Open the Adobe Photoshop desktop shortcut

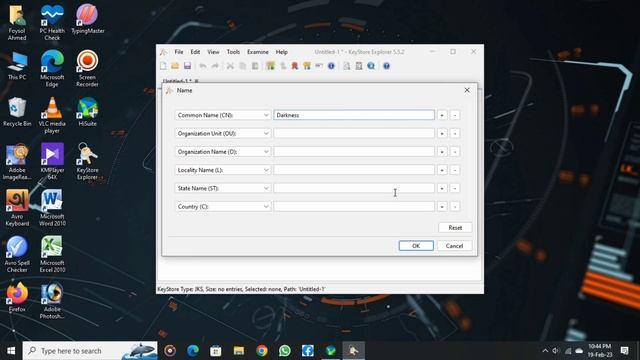[x=52, y=300]
